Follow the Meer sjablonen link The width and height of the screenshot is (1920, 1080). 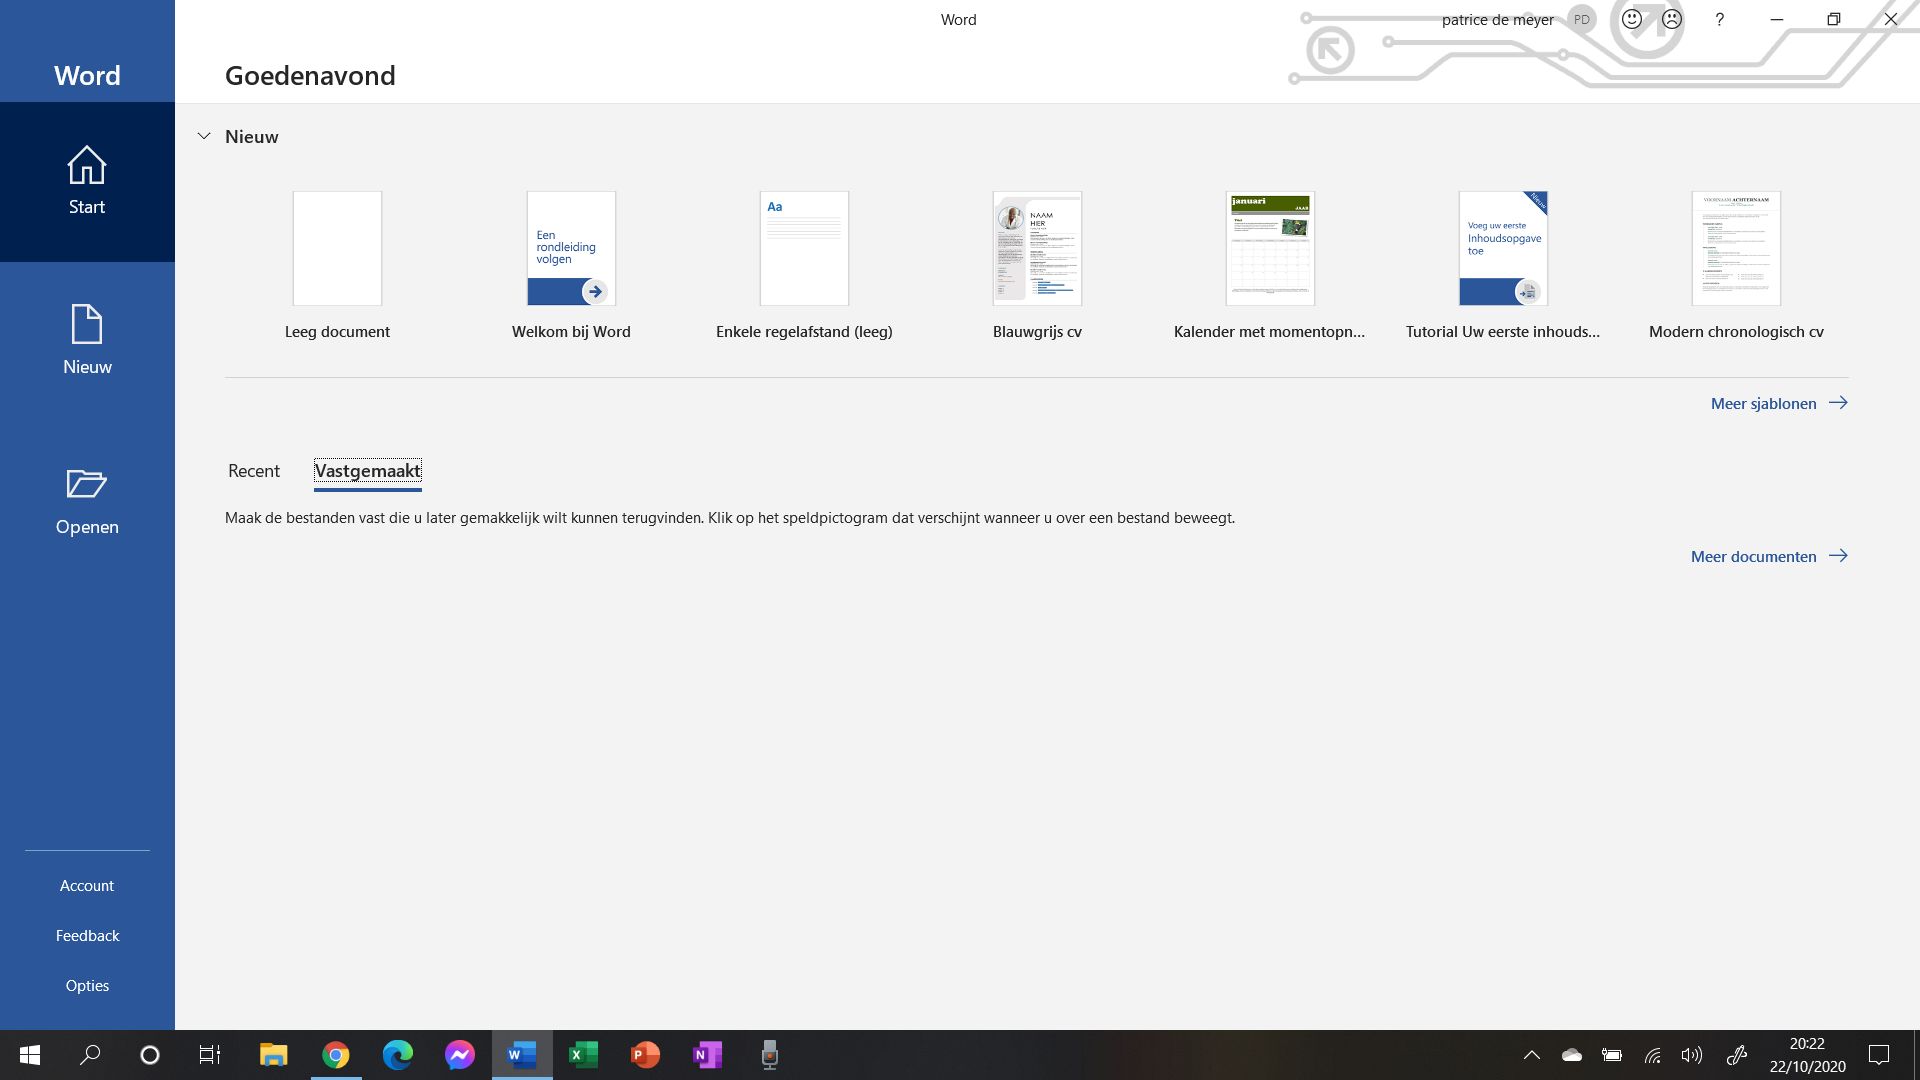click(x=1779, y=403)
